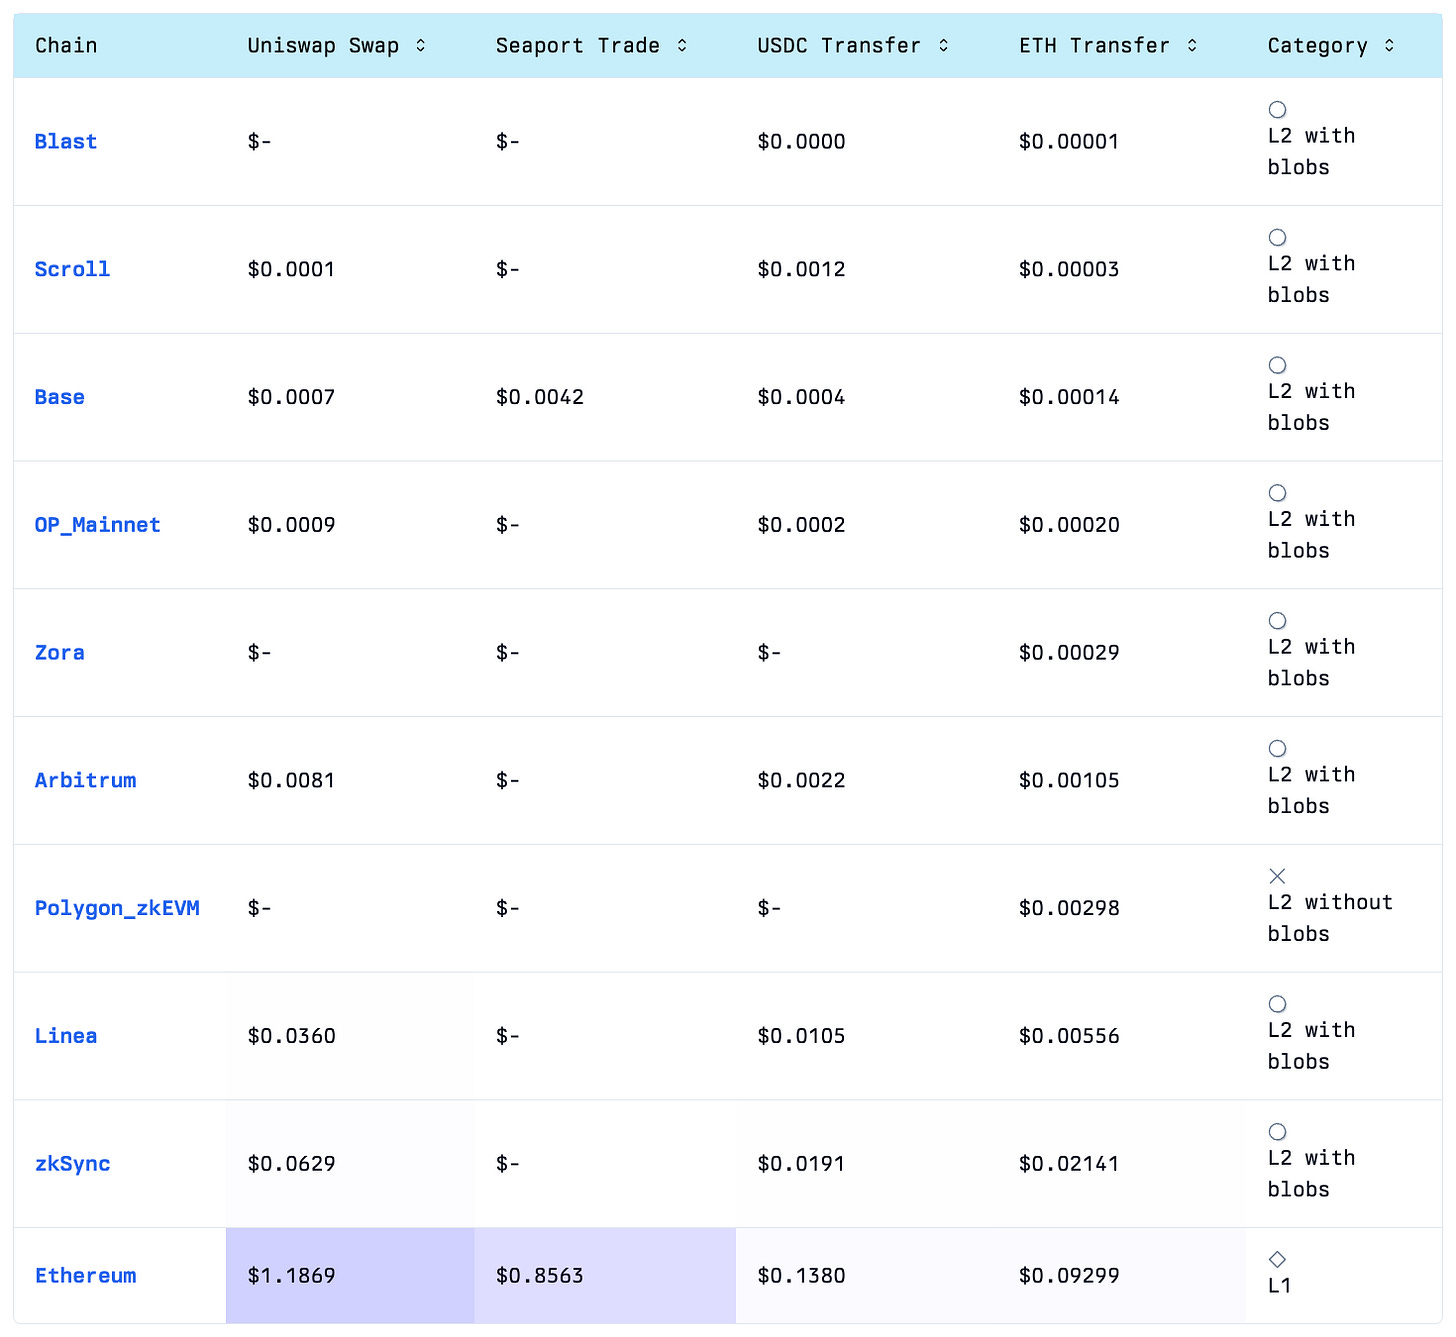
Task: Select Scroll USDC Transfer value $0.0012
Action: (x=801, y=270)
